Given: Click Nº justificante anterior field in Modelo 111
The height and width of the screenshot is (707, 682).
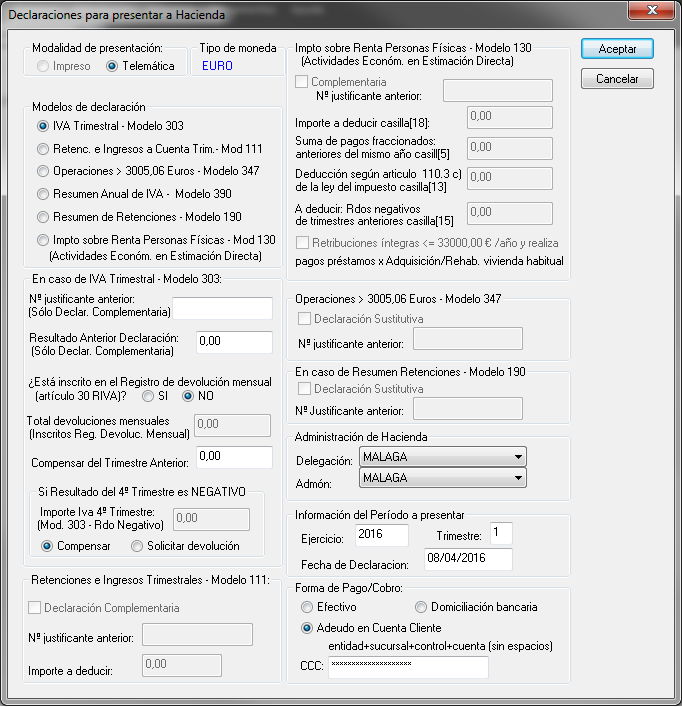Looking at the screenshot, I should click(x=197, y=635).
